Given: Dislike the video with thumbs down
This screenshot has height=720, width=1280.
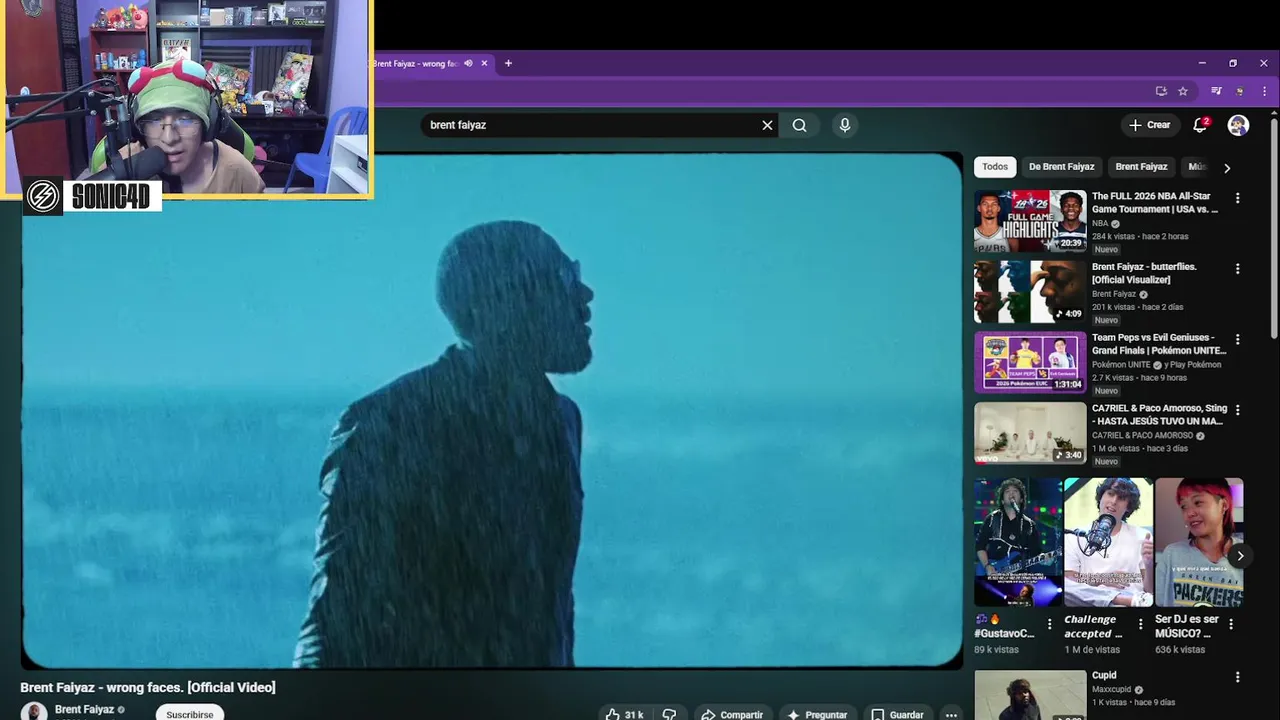Looking at the screenshot, I should [669, 714].
